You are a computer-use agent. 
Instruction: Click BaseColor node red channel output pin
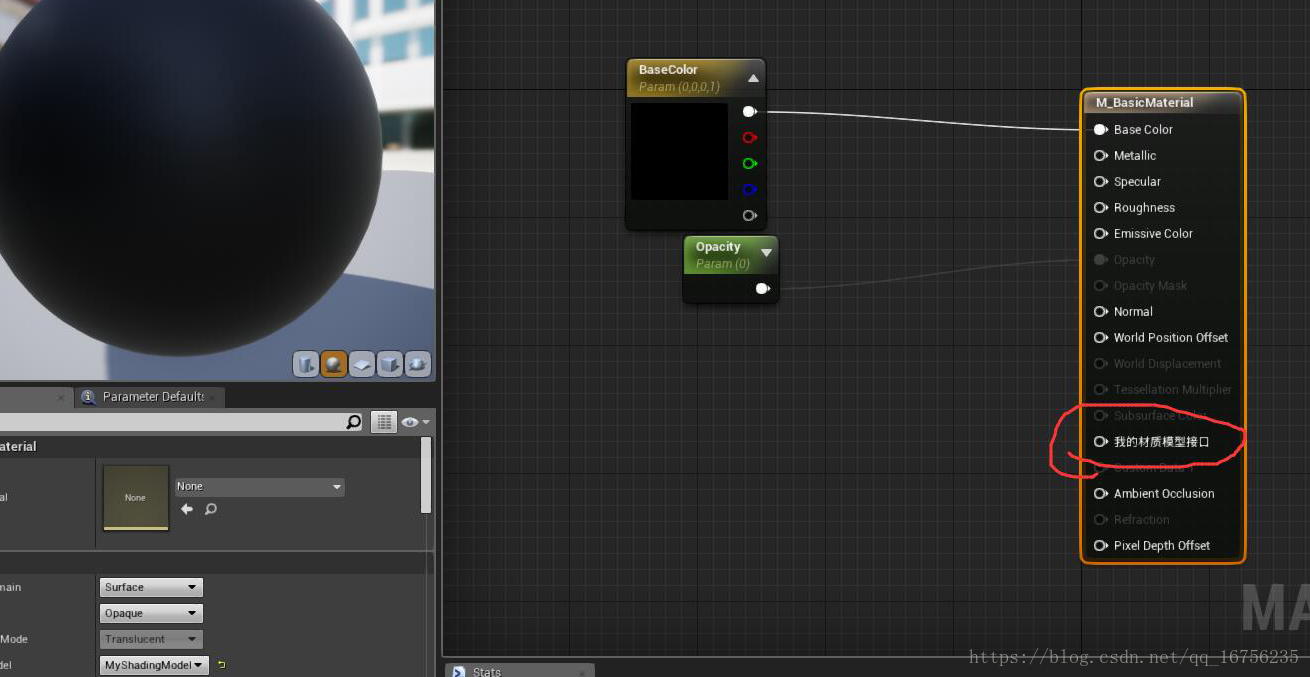point(749,138)
